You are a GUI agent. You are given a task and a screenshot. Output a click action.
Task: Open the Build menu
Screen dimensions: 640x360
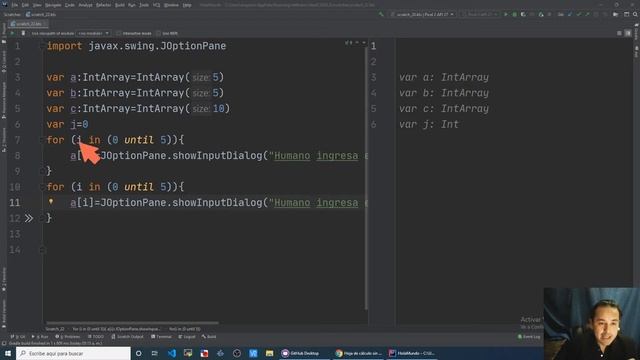click(x=120, y=5)
